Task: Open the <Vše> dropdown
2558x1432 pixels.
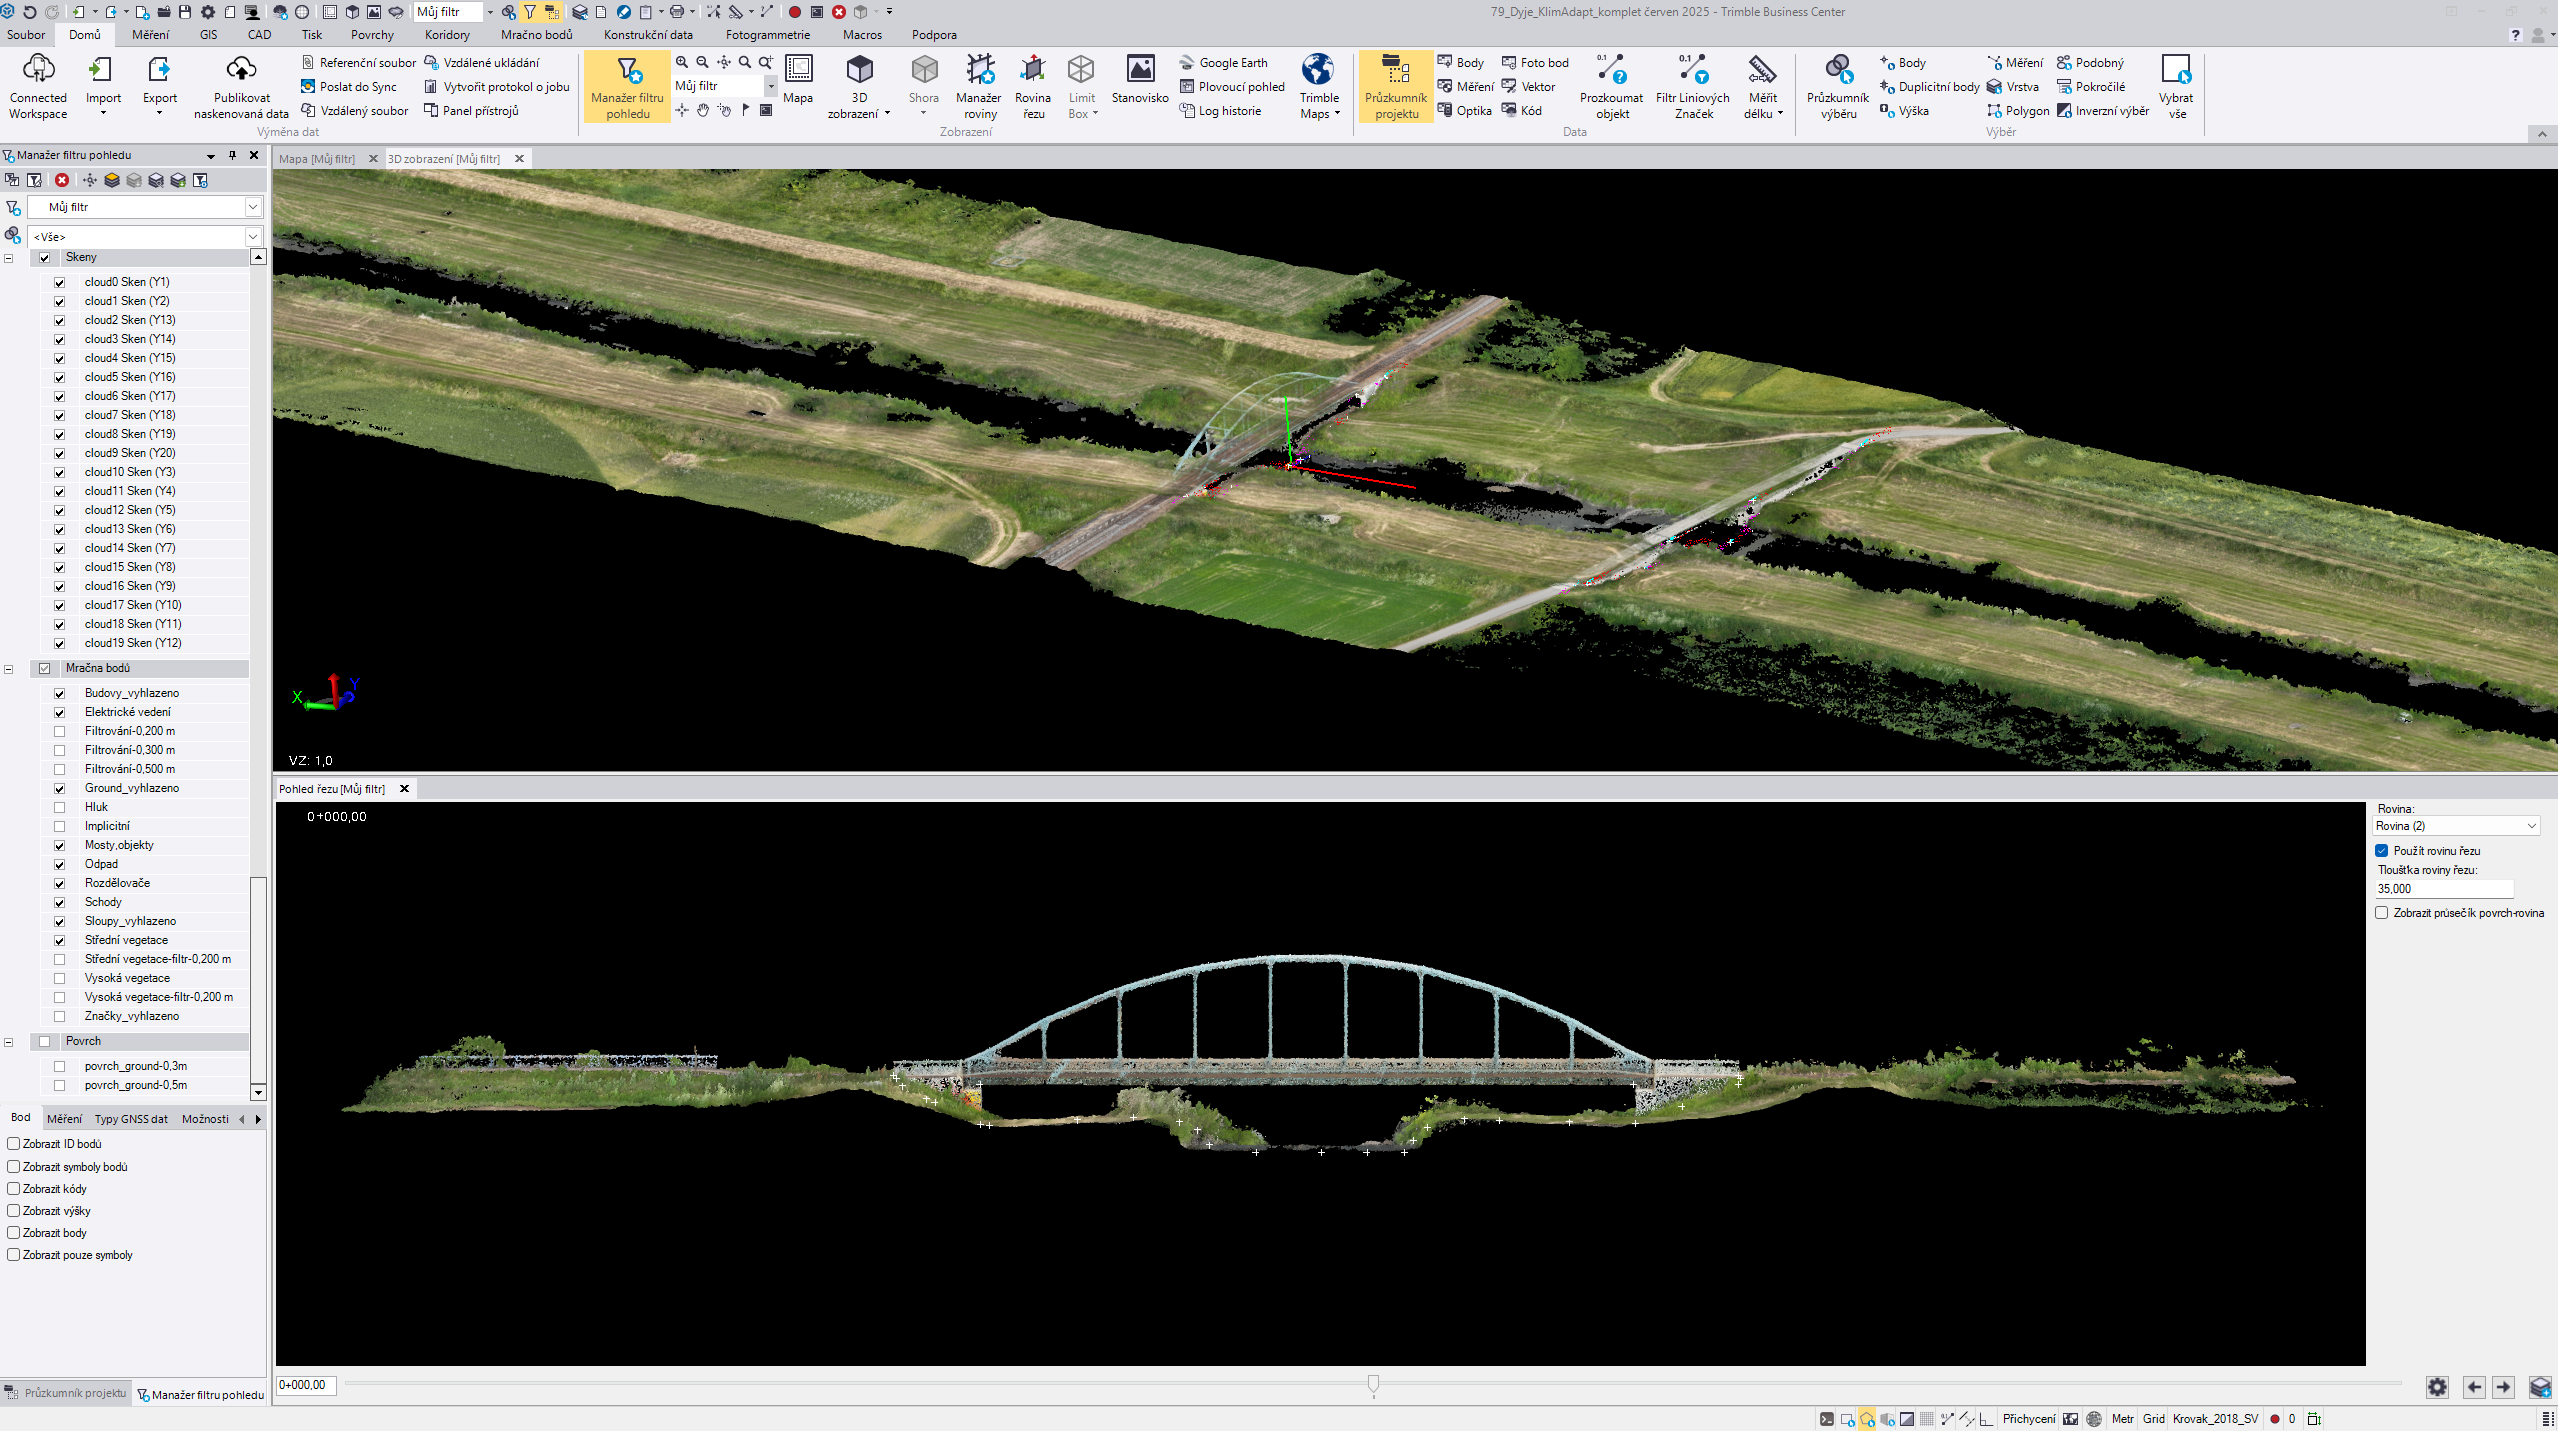Action: 253,237
